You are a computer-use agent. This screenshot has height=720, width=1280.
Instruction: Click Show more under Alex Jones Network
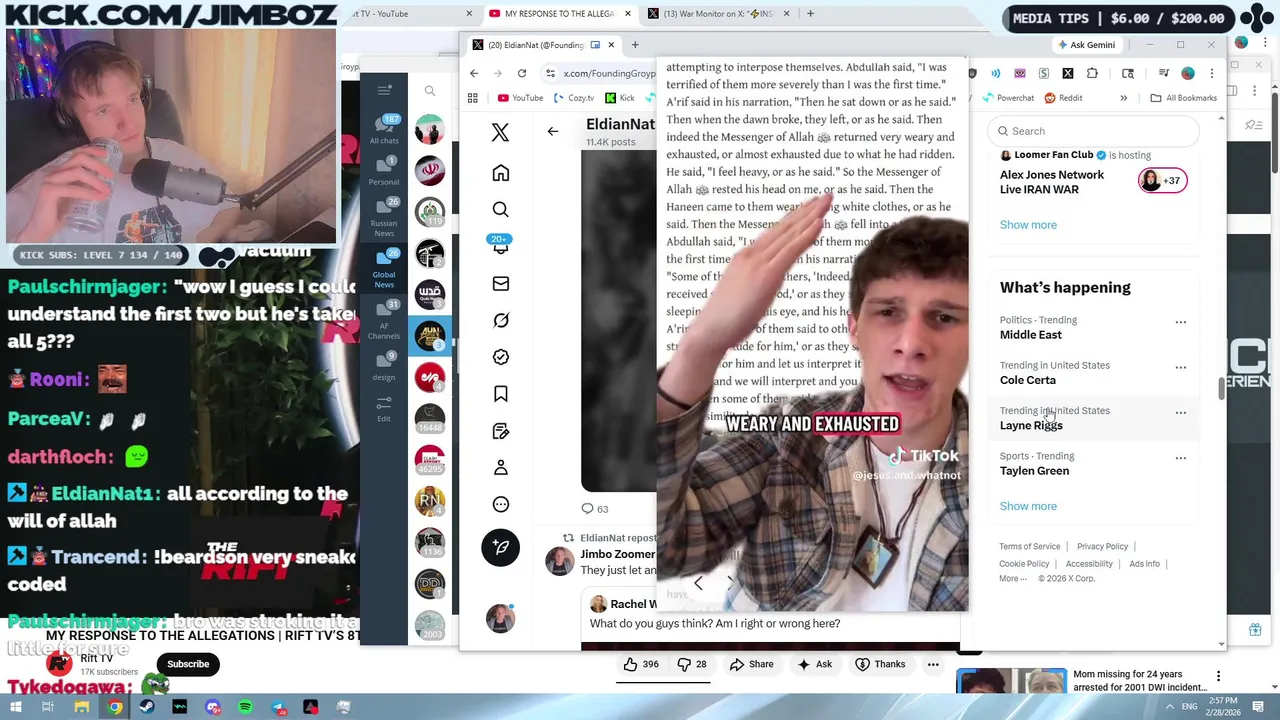coord(1028,225)
